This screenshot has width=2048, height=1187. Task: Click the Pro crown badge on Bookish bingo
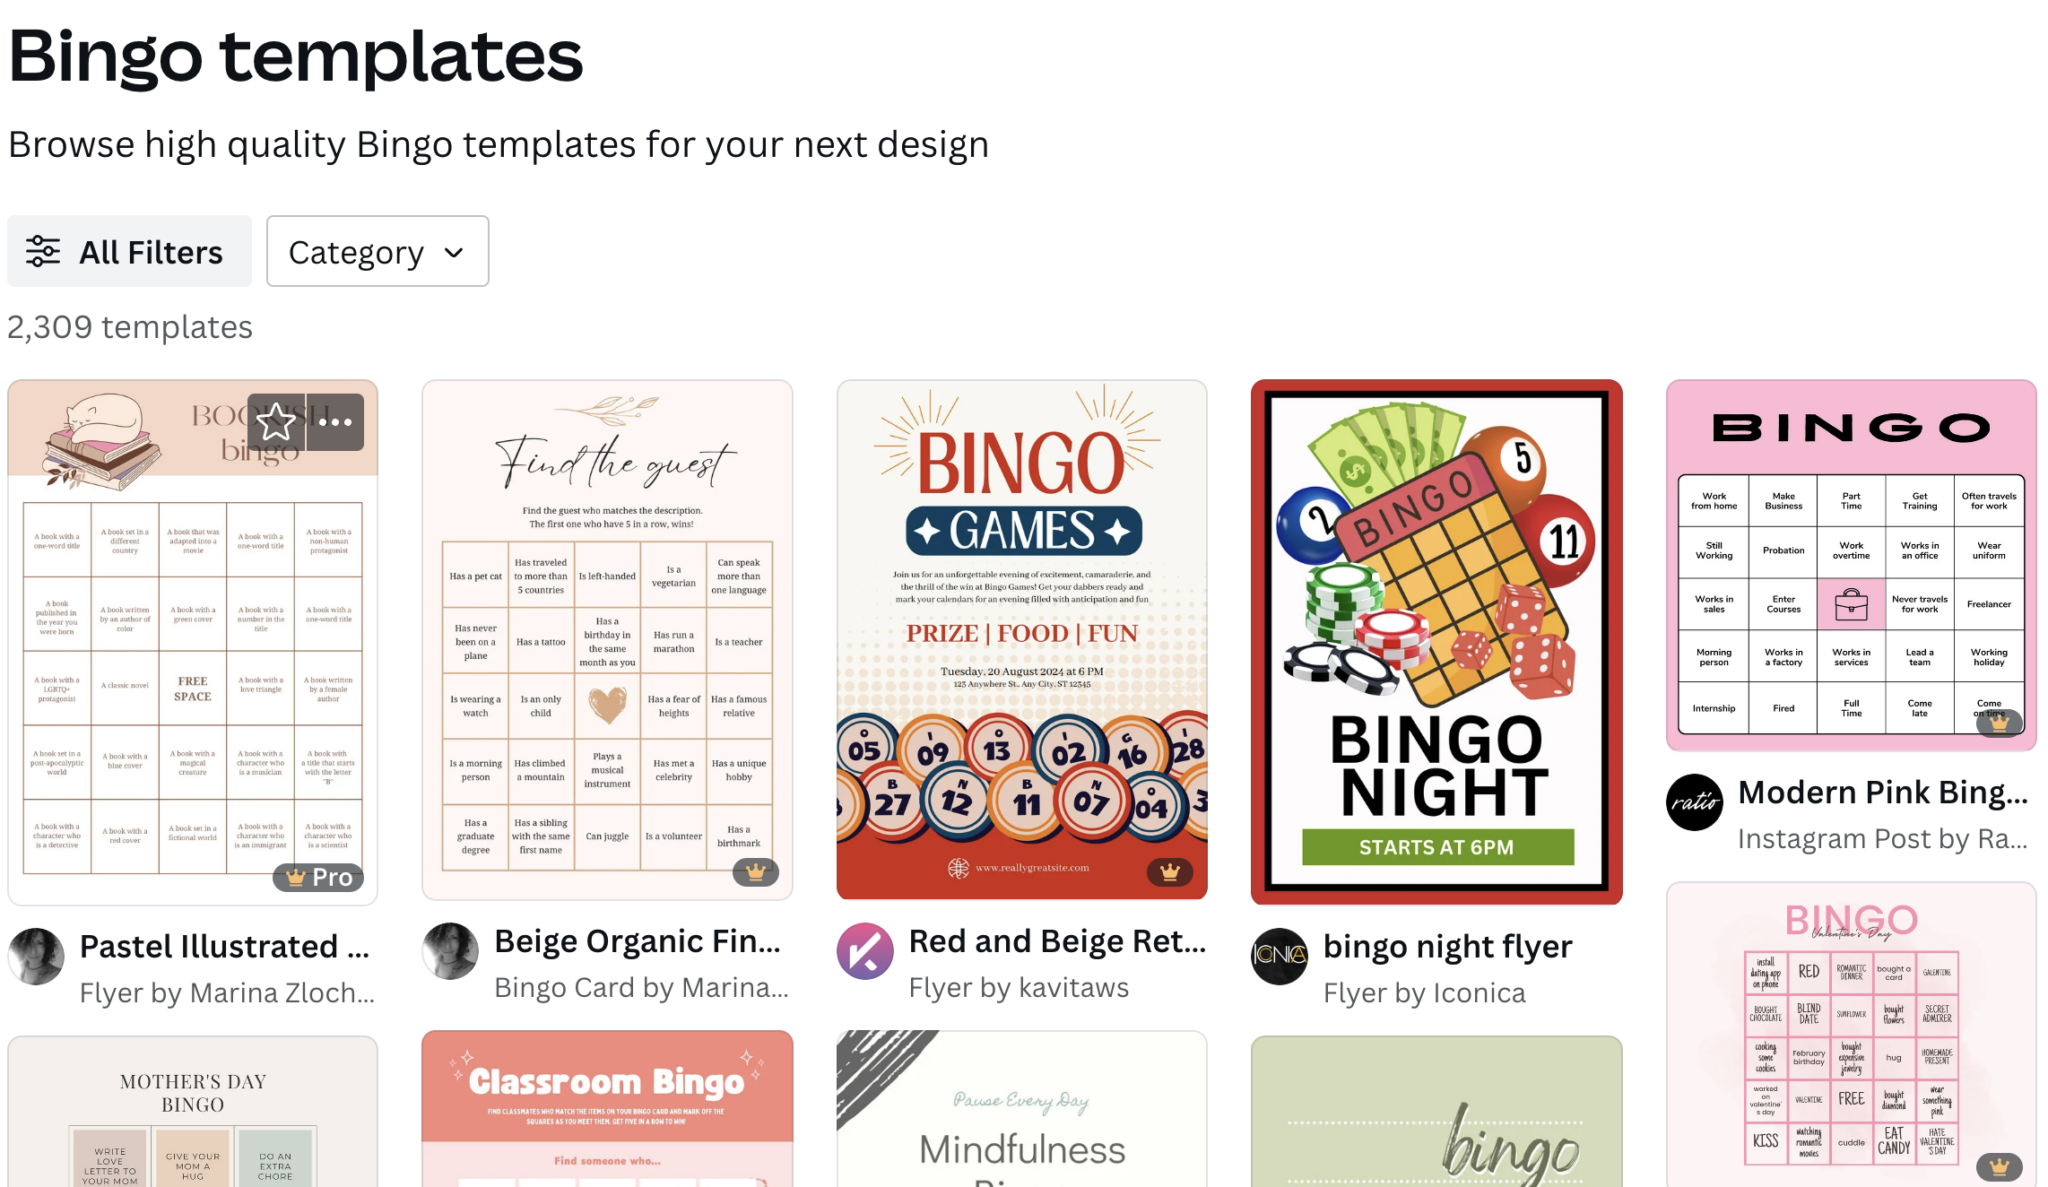point(319,877)
